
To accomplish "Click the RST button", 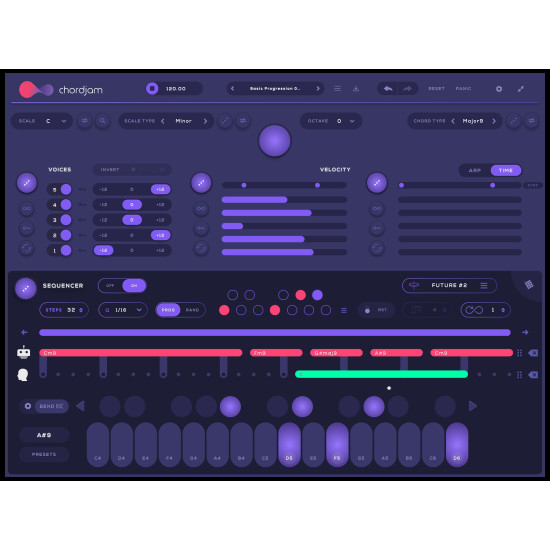I will 376,310.
